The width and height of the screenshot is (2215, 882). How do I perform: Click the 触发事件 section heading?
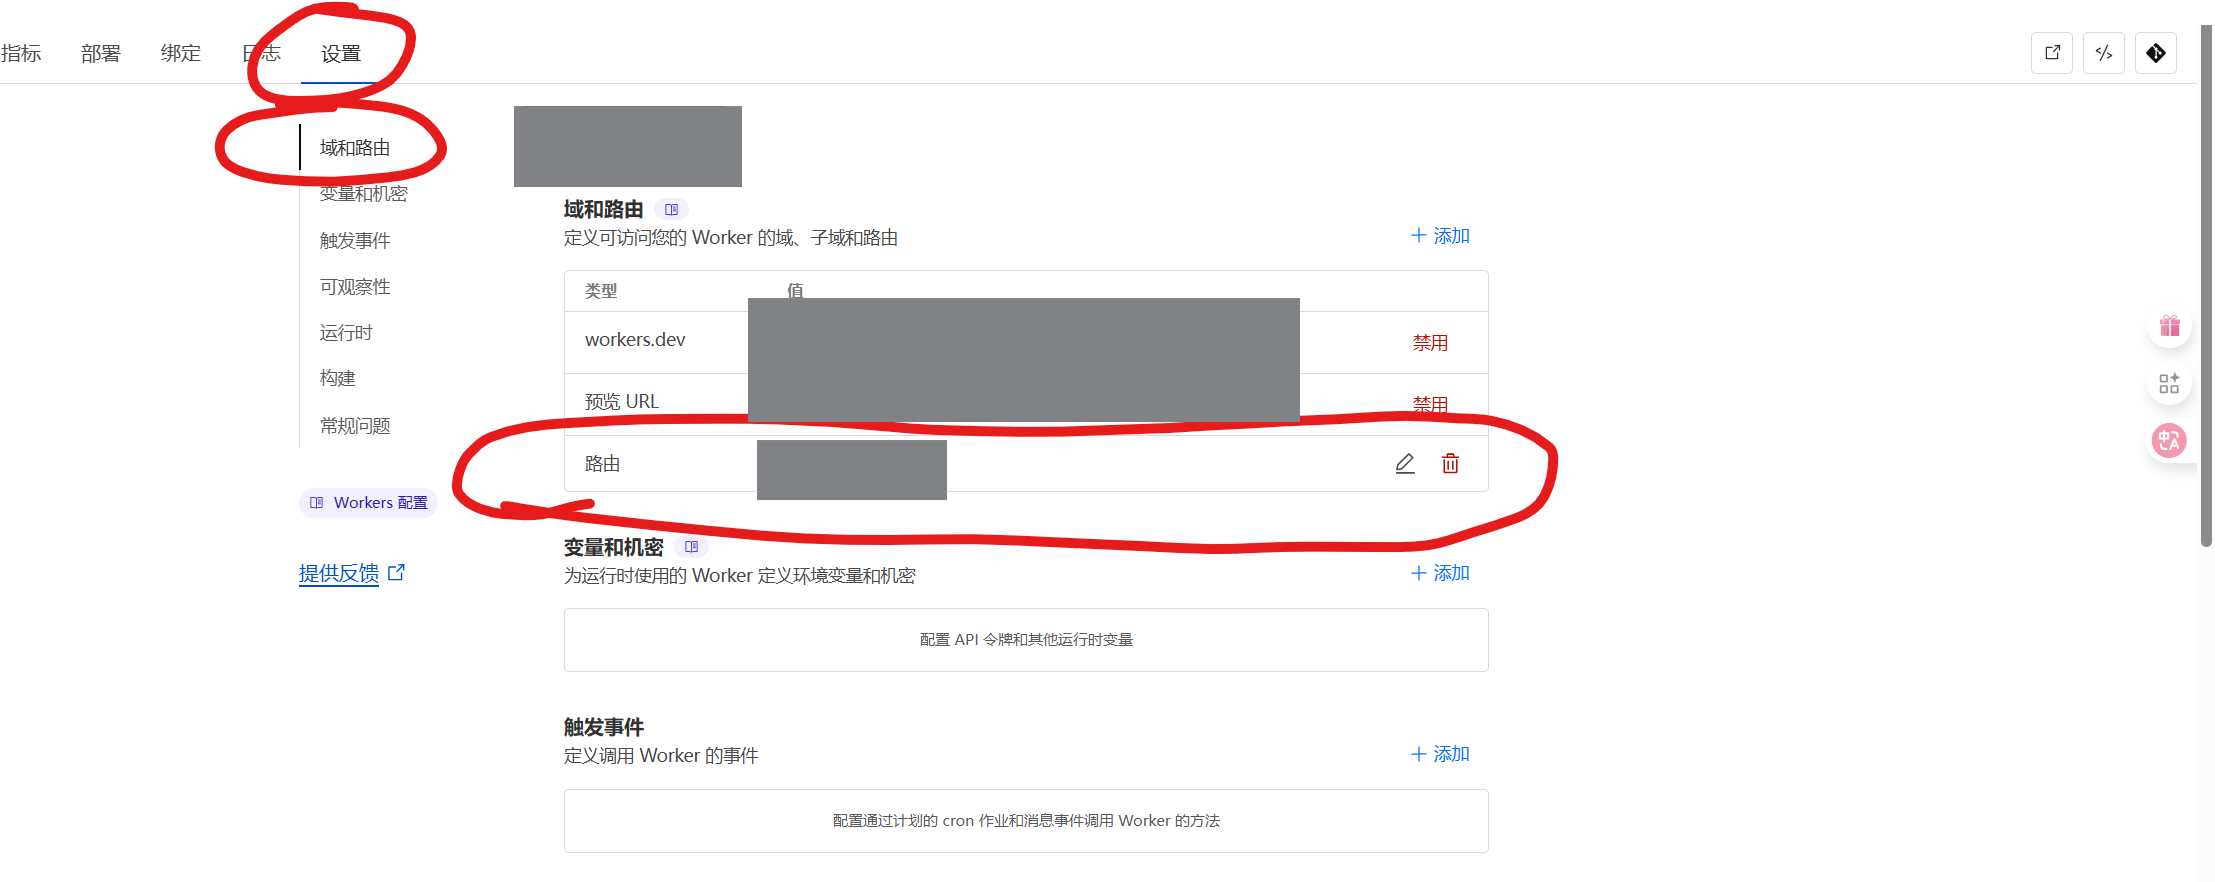click(604, 727)
